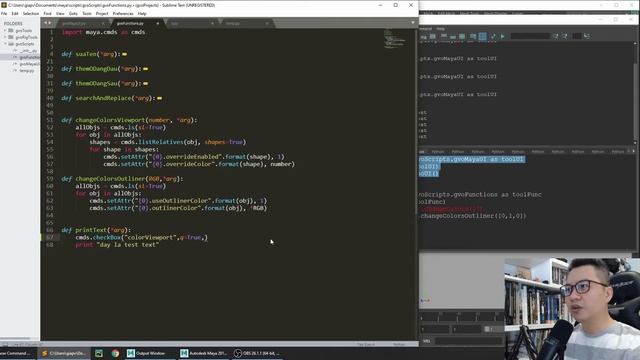Click the Clear All icon in Script Editor
Viewport: 640px width, 360px height.
click(x=462, y=36)
